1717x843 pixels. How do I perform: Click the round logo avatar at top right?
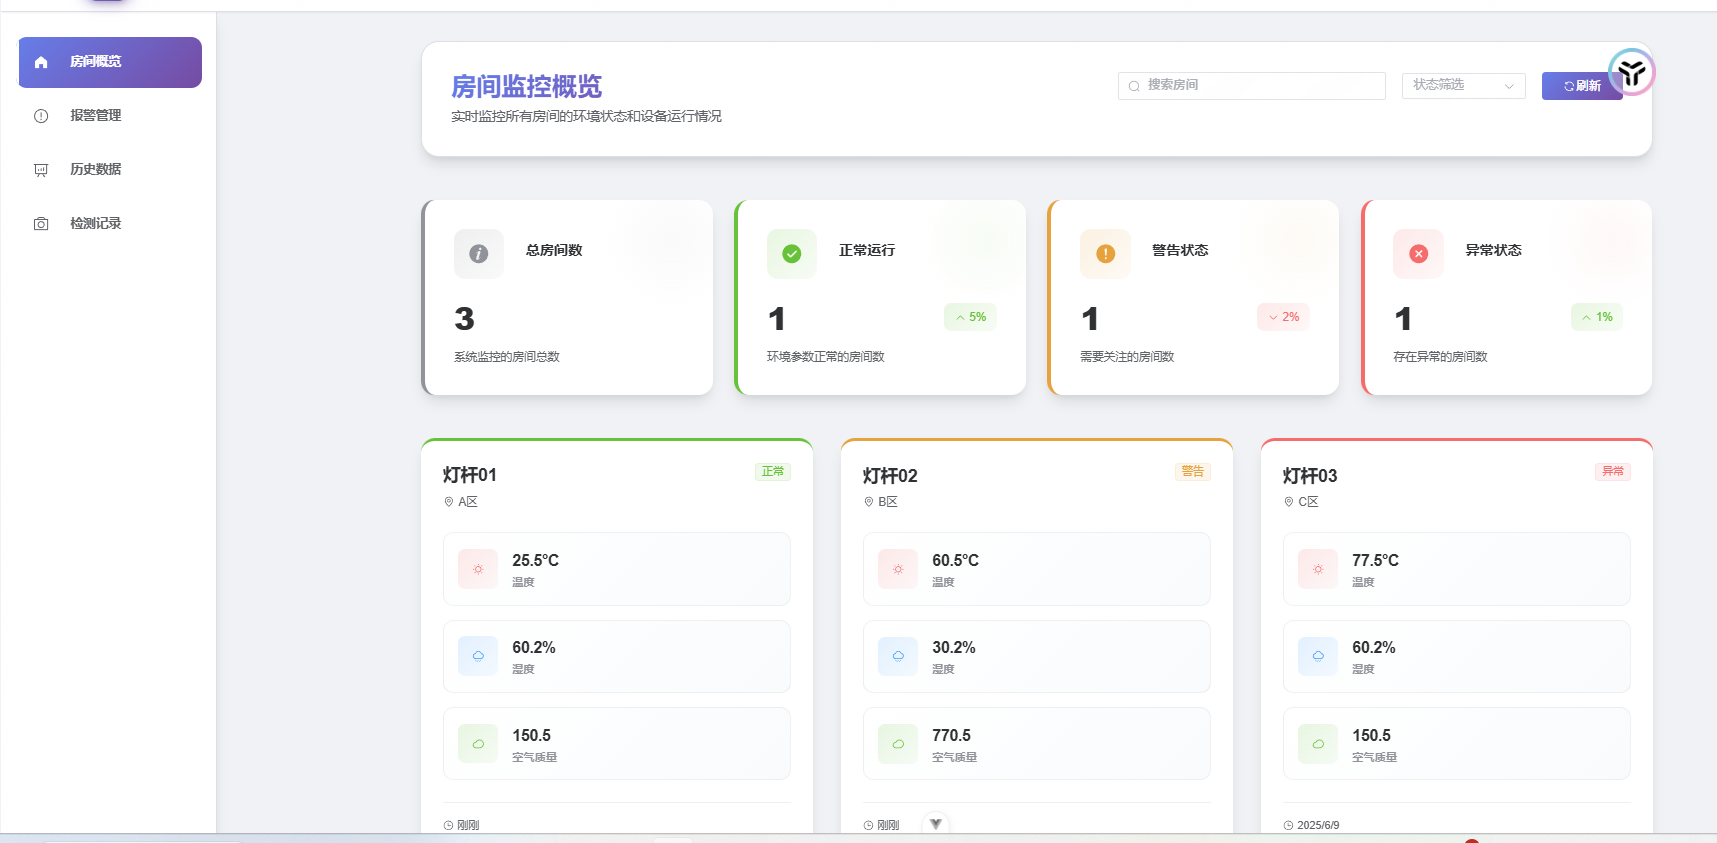pos(1632,72)
